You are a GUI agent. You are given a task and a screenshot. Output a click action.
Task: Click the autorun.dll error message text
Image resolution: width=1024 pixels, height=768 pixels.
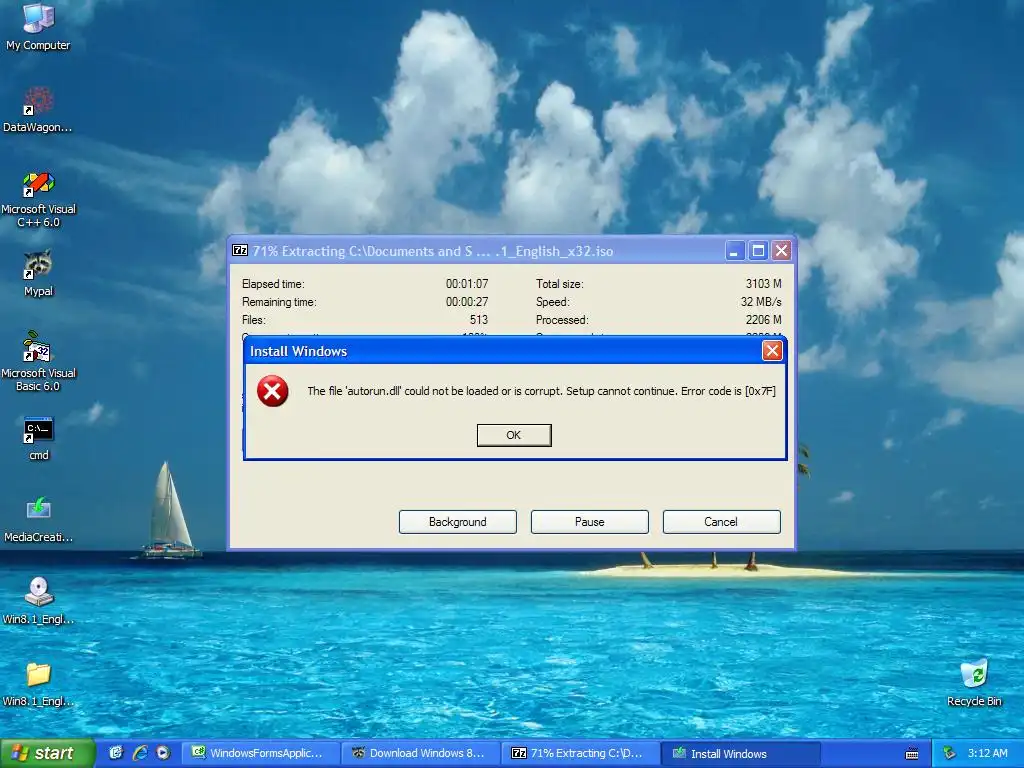pos(541,391)
